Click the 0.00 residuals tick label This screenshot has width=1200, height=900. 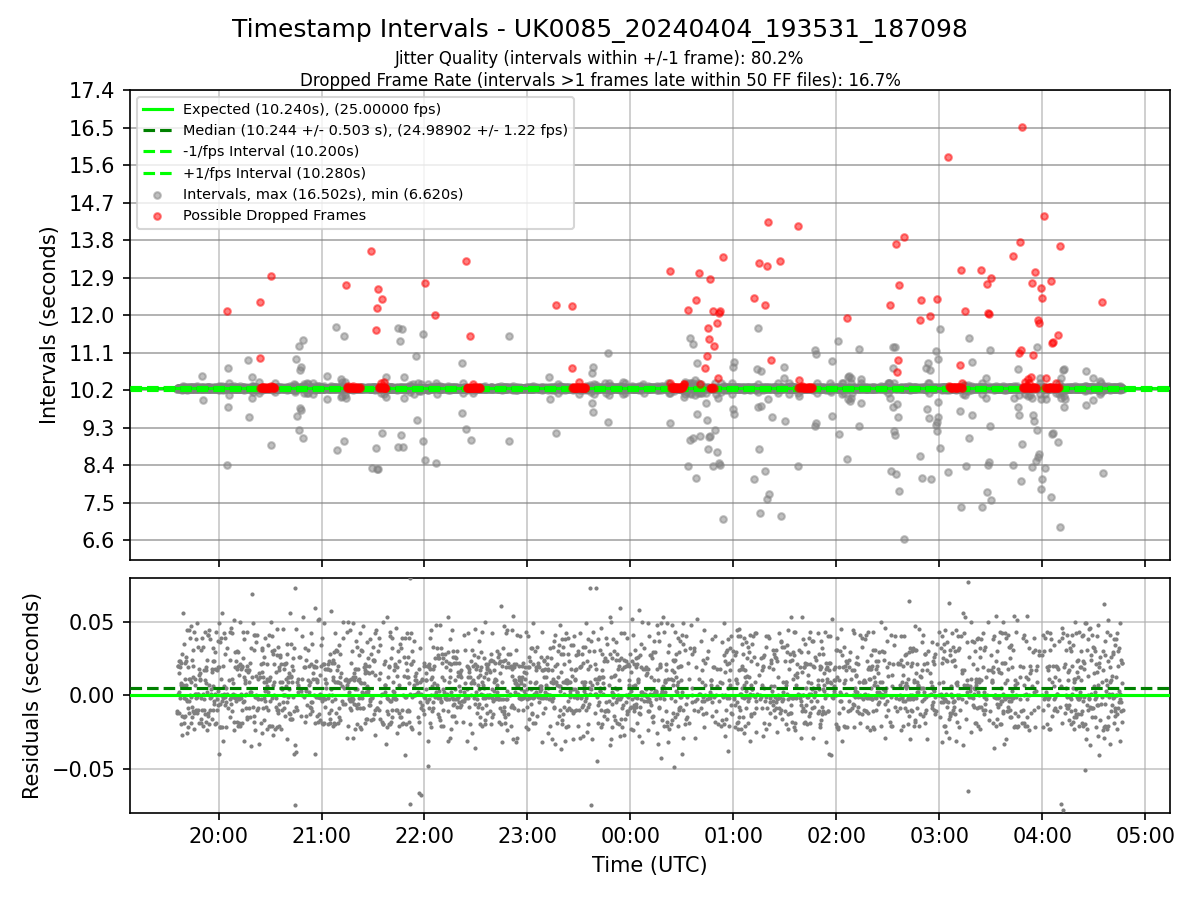[93, 695]
